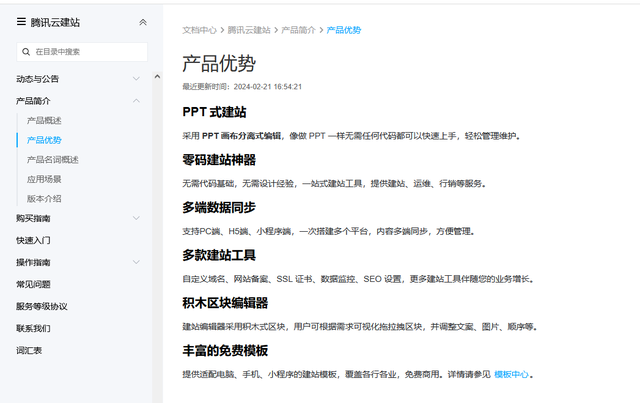
Task: Click bold text PPT 画布分离式编辑
Action: click(241, 136)
